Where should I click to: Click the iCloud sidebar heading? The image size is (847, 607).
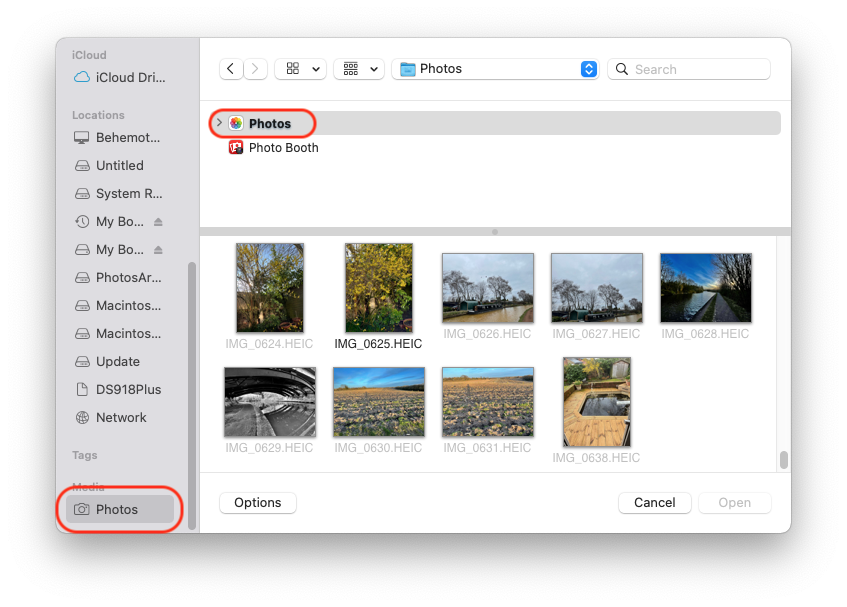coord(89,55)
